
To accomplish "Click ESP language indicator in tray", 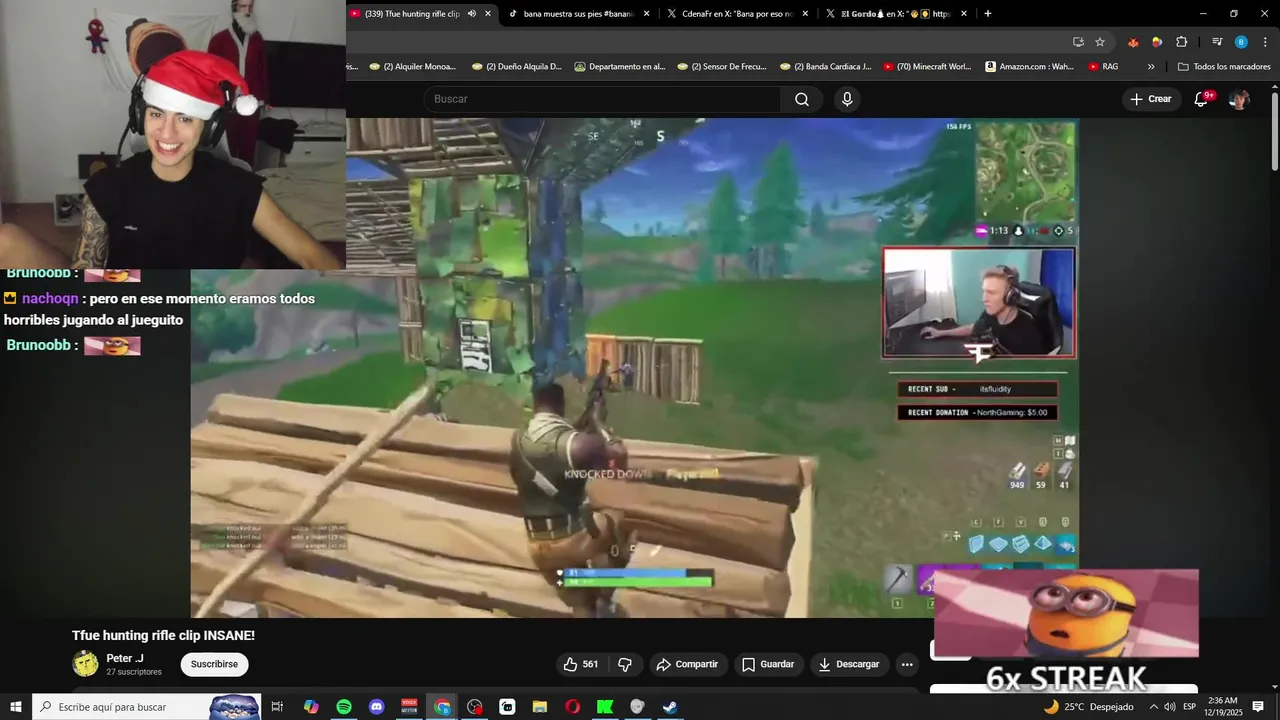I will [1190, 707].
